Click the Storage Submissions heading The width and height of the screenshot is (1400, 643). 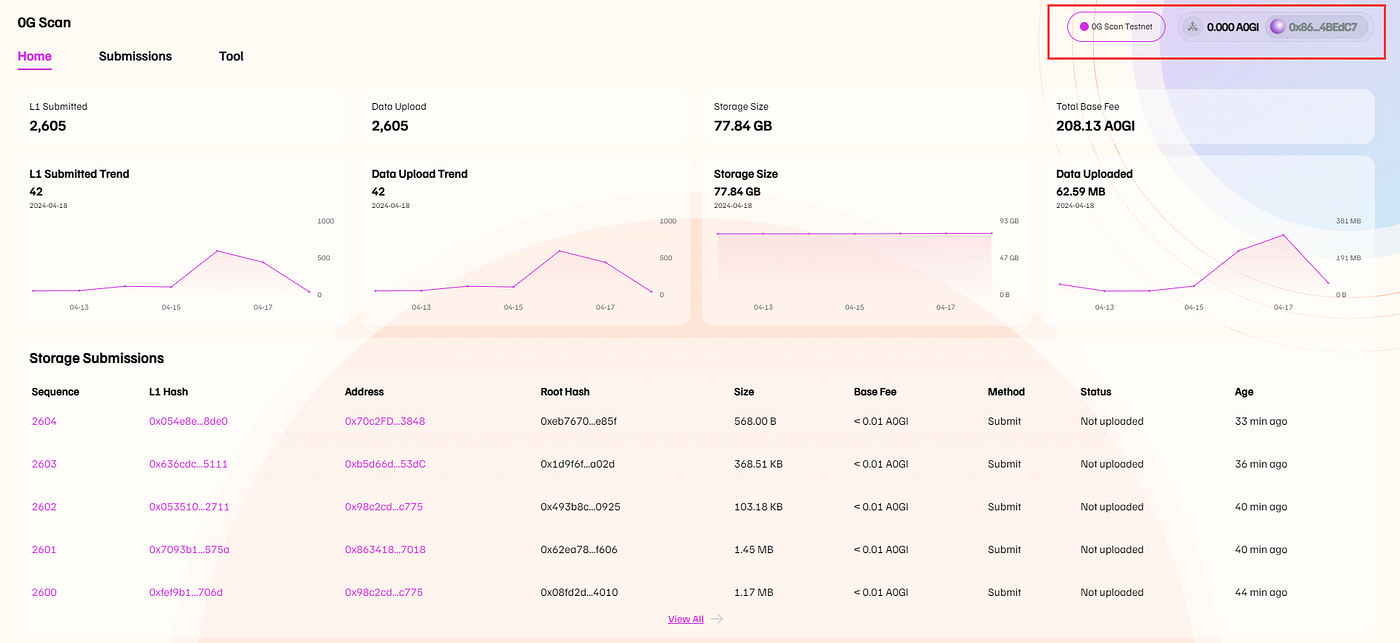(x=96, y=358)
